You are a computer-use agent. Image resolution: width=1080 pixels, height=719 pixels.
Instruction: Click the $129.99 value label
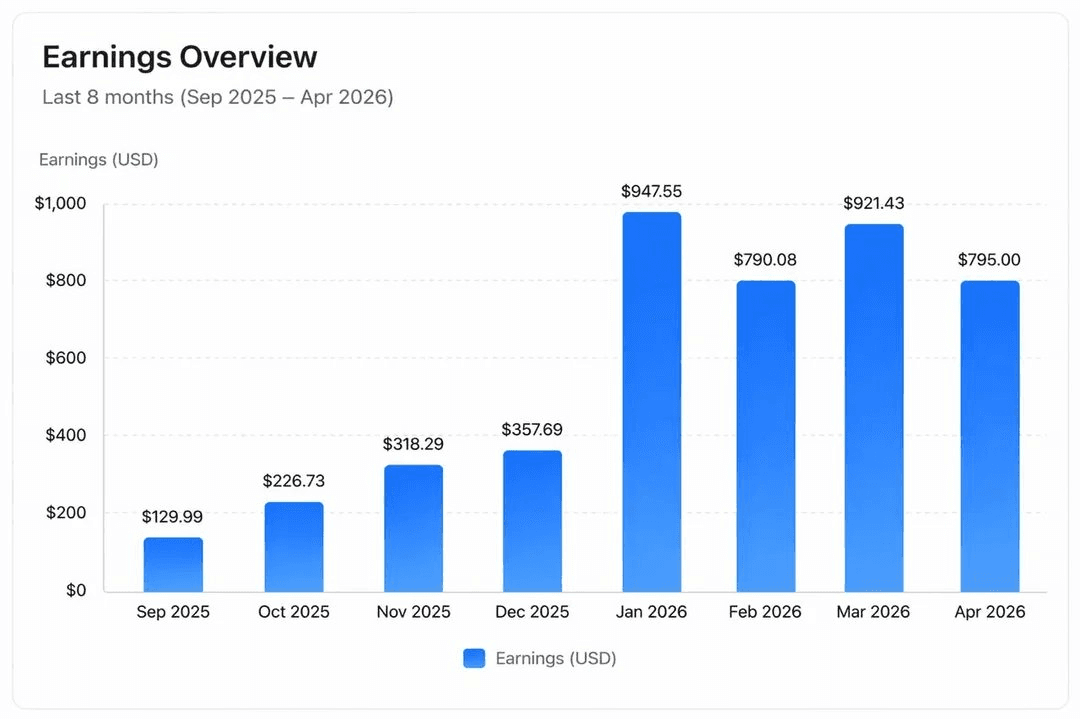coord(172,517)
